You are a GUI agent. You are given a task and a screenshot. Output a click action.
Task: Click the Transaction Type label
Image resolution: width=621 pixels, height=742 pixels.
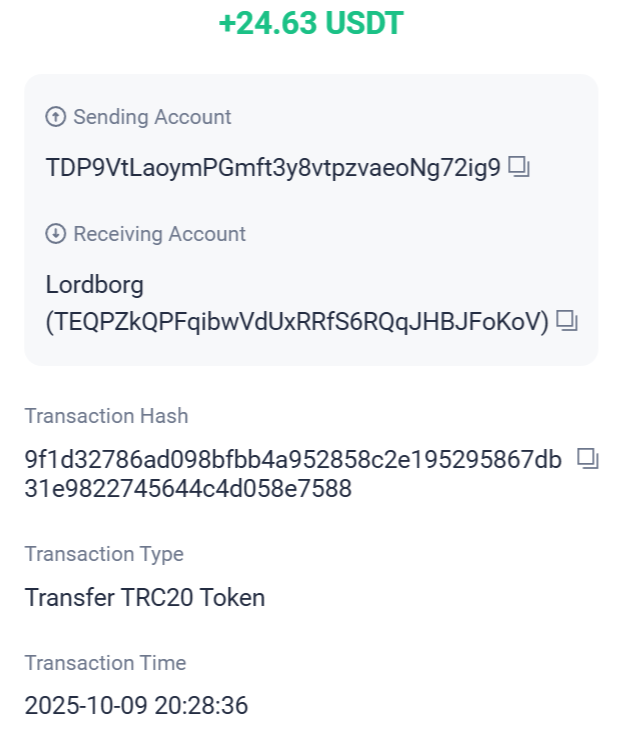coord(104,554)
